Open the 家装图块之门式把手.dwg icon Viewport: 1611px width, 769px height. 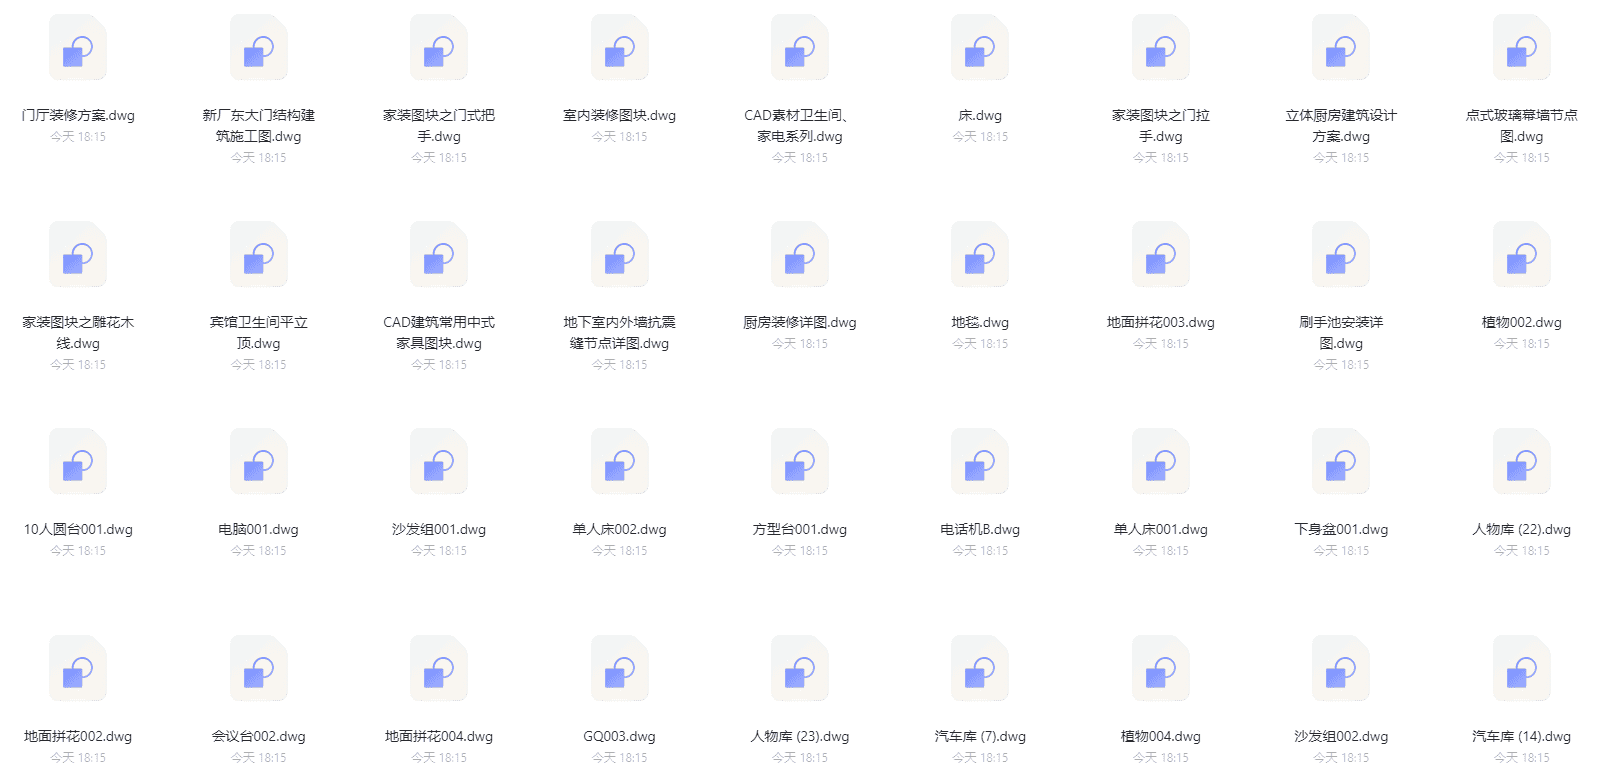[x=439, y=48]
